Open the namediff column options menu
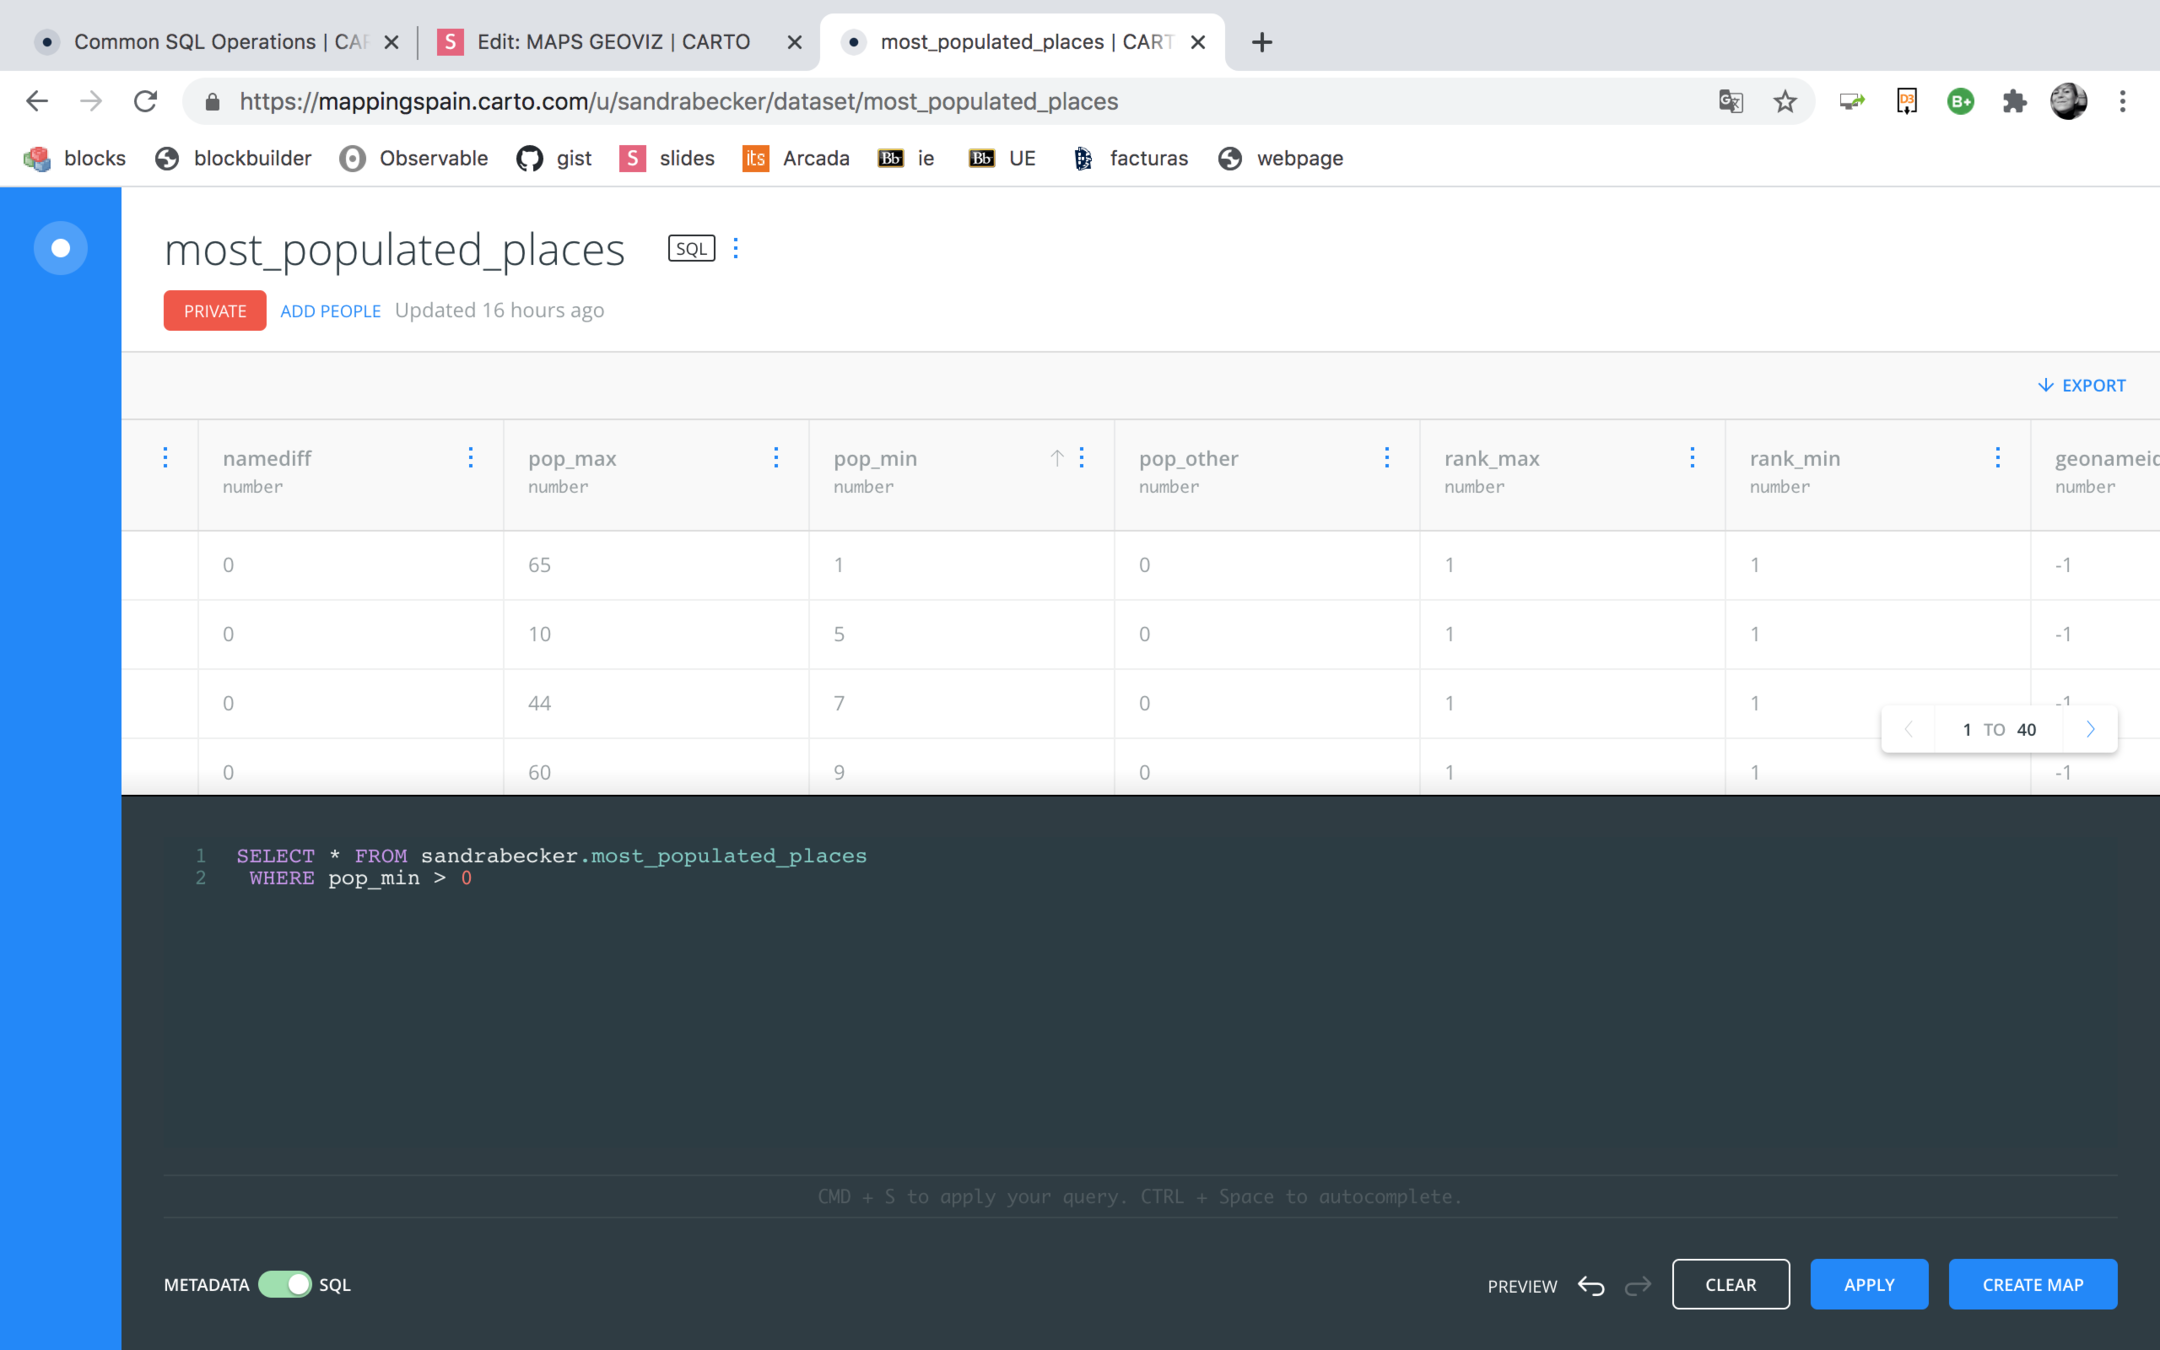This screenshot has height=1350, width=2160. (x=470, y=458)
